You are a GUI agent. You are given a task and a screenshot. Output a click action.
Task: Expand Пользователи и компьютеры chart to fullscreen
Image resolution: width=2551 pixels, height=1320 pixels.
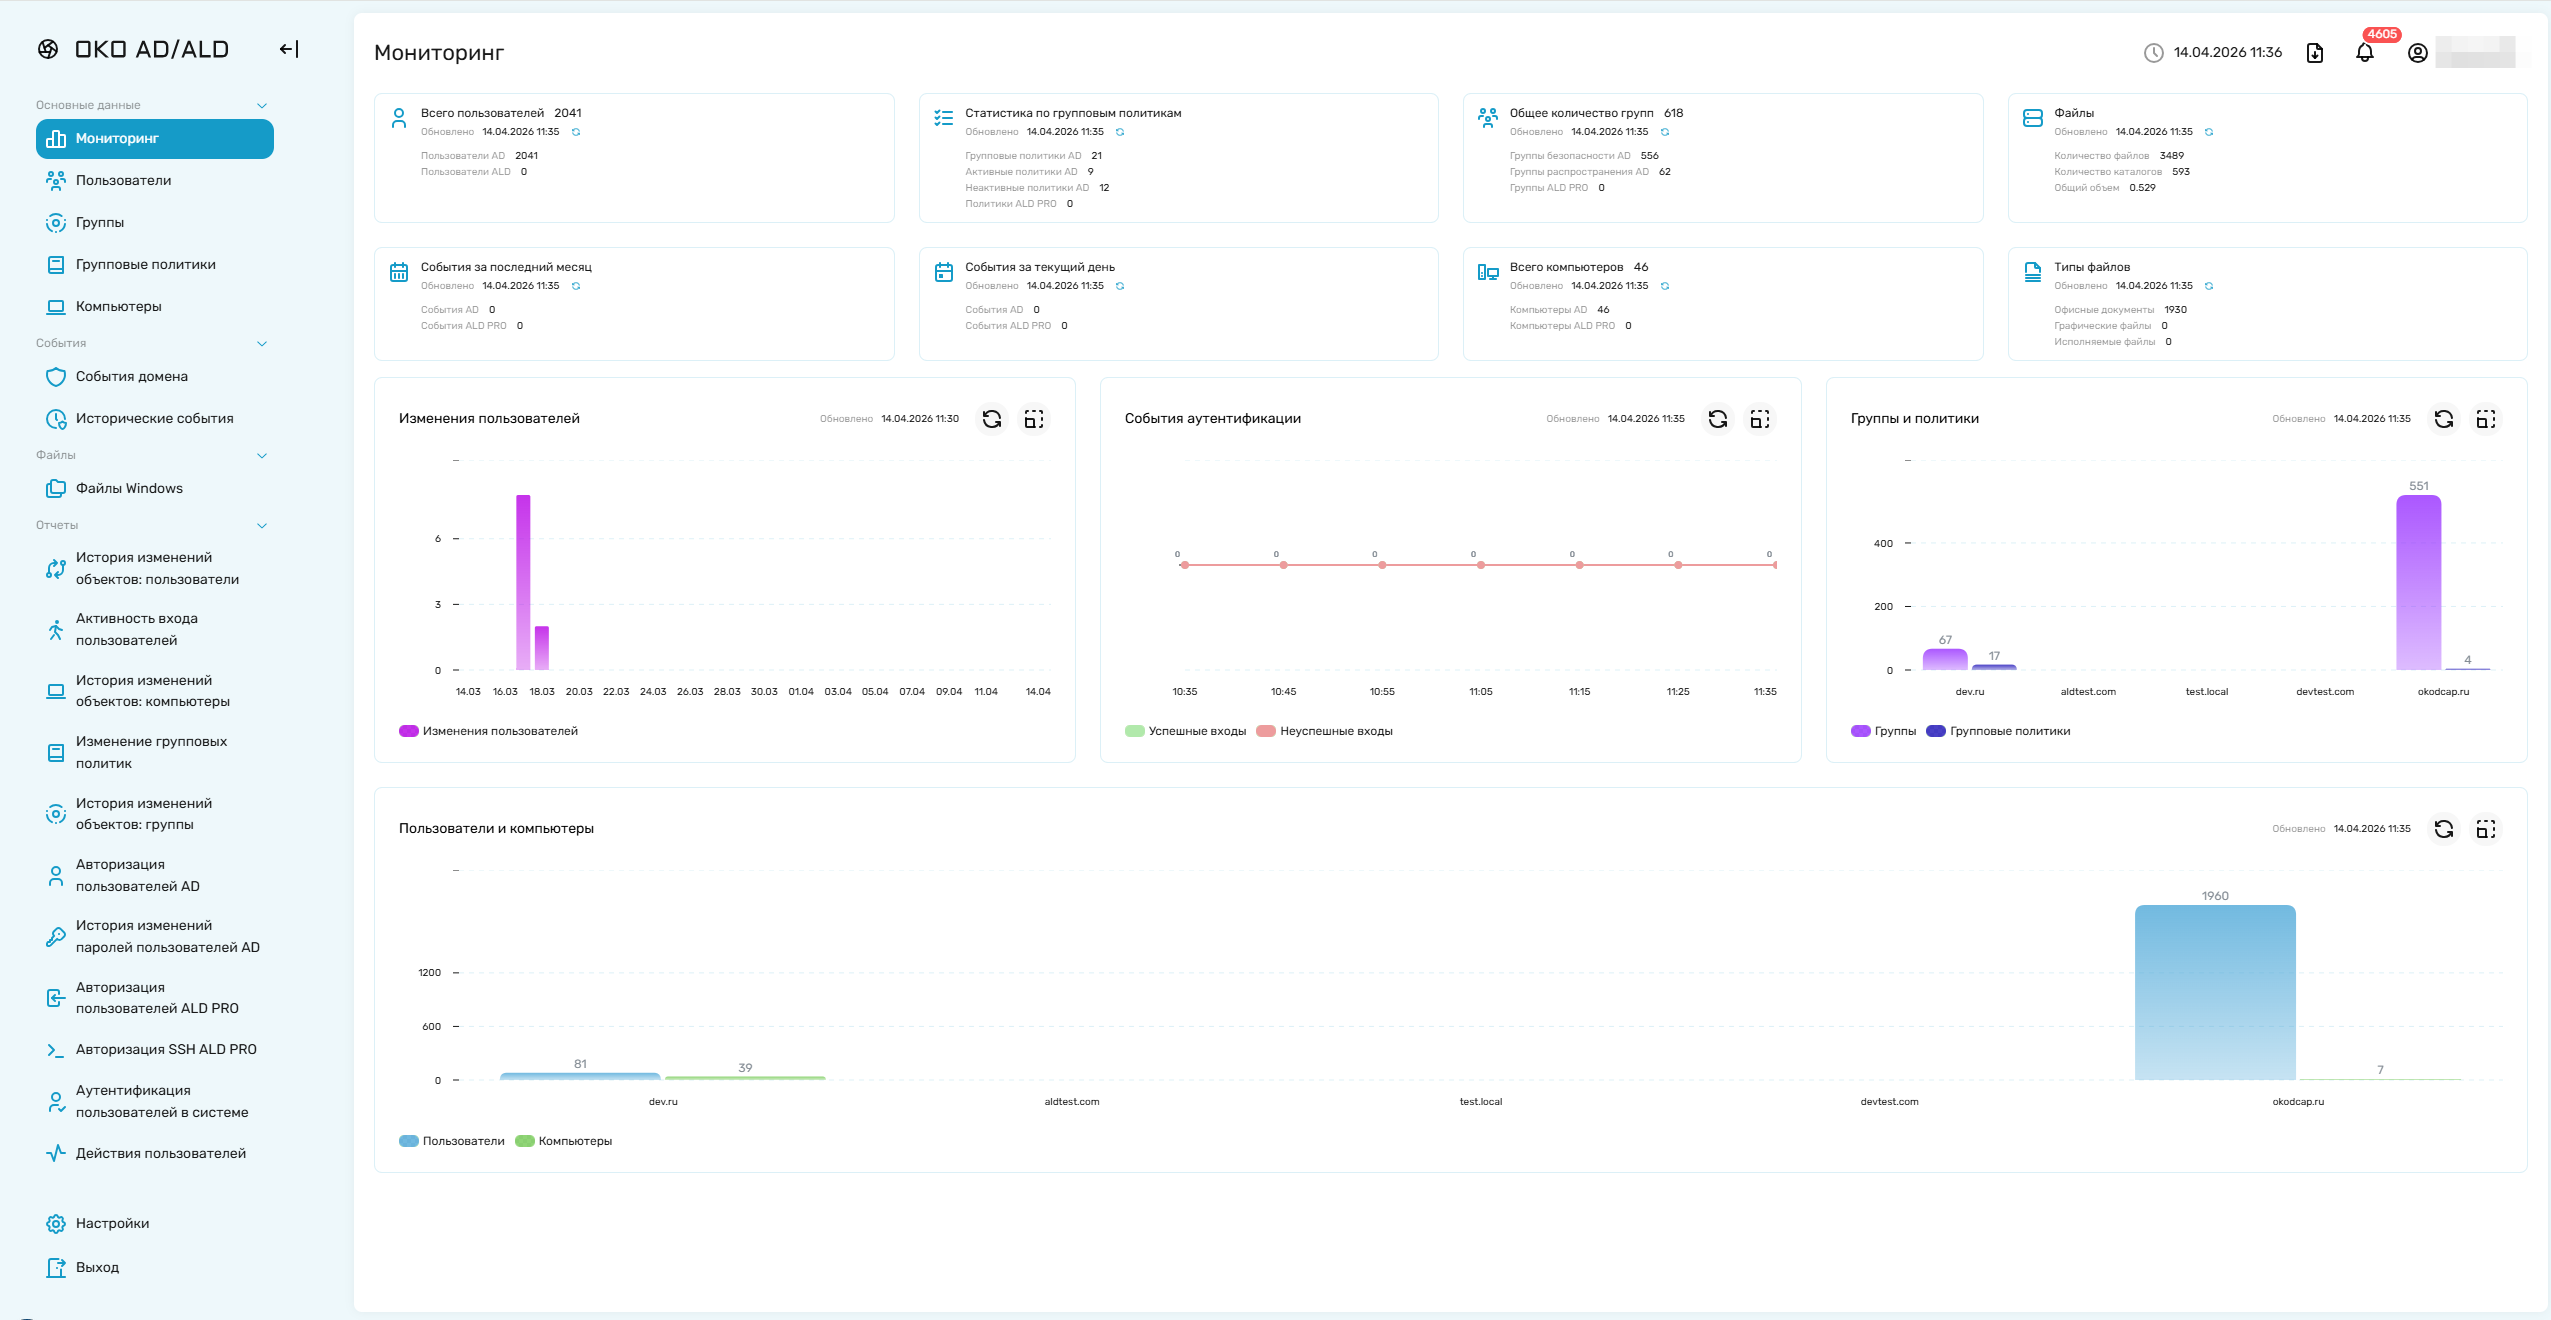pyautogui.click(x=2485, y=829)
